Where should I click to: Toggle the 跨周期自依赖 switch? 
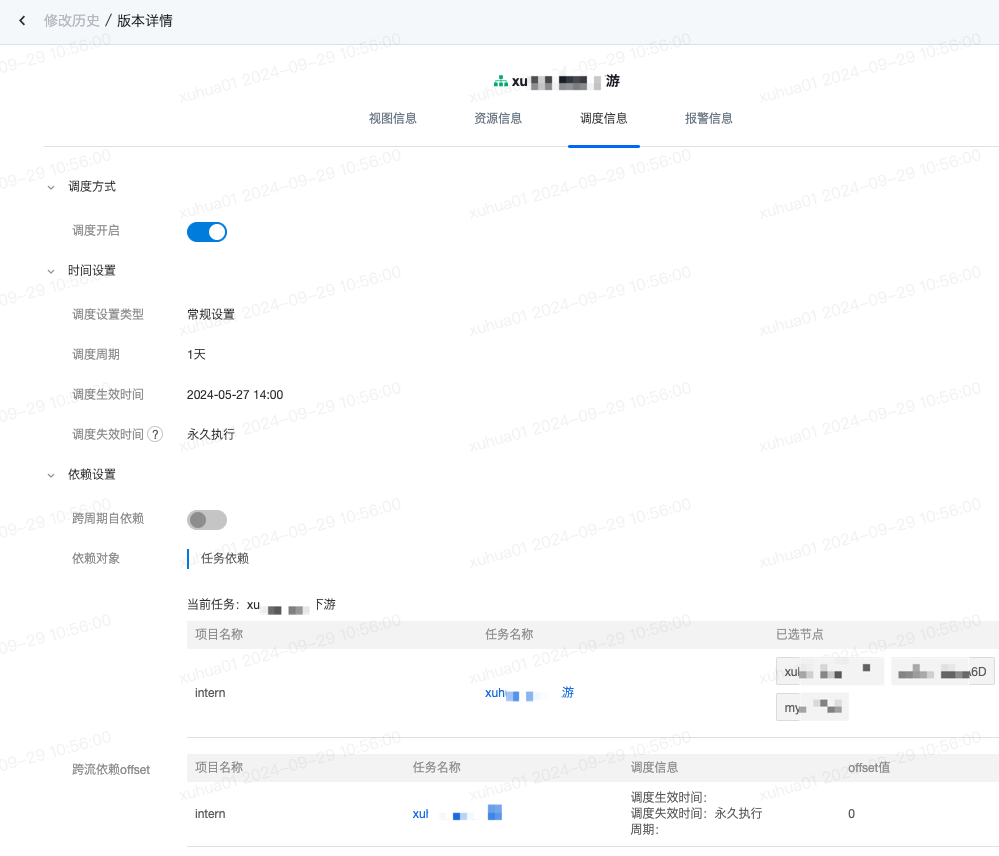[x=206, y=520]
